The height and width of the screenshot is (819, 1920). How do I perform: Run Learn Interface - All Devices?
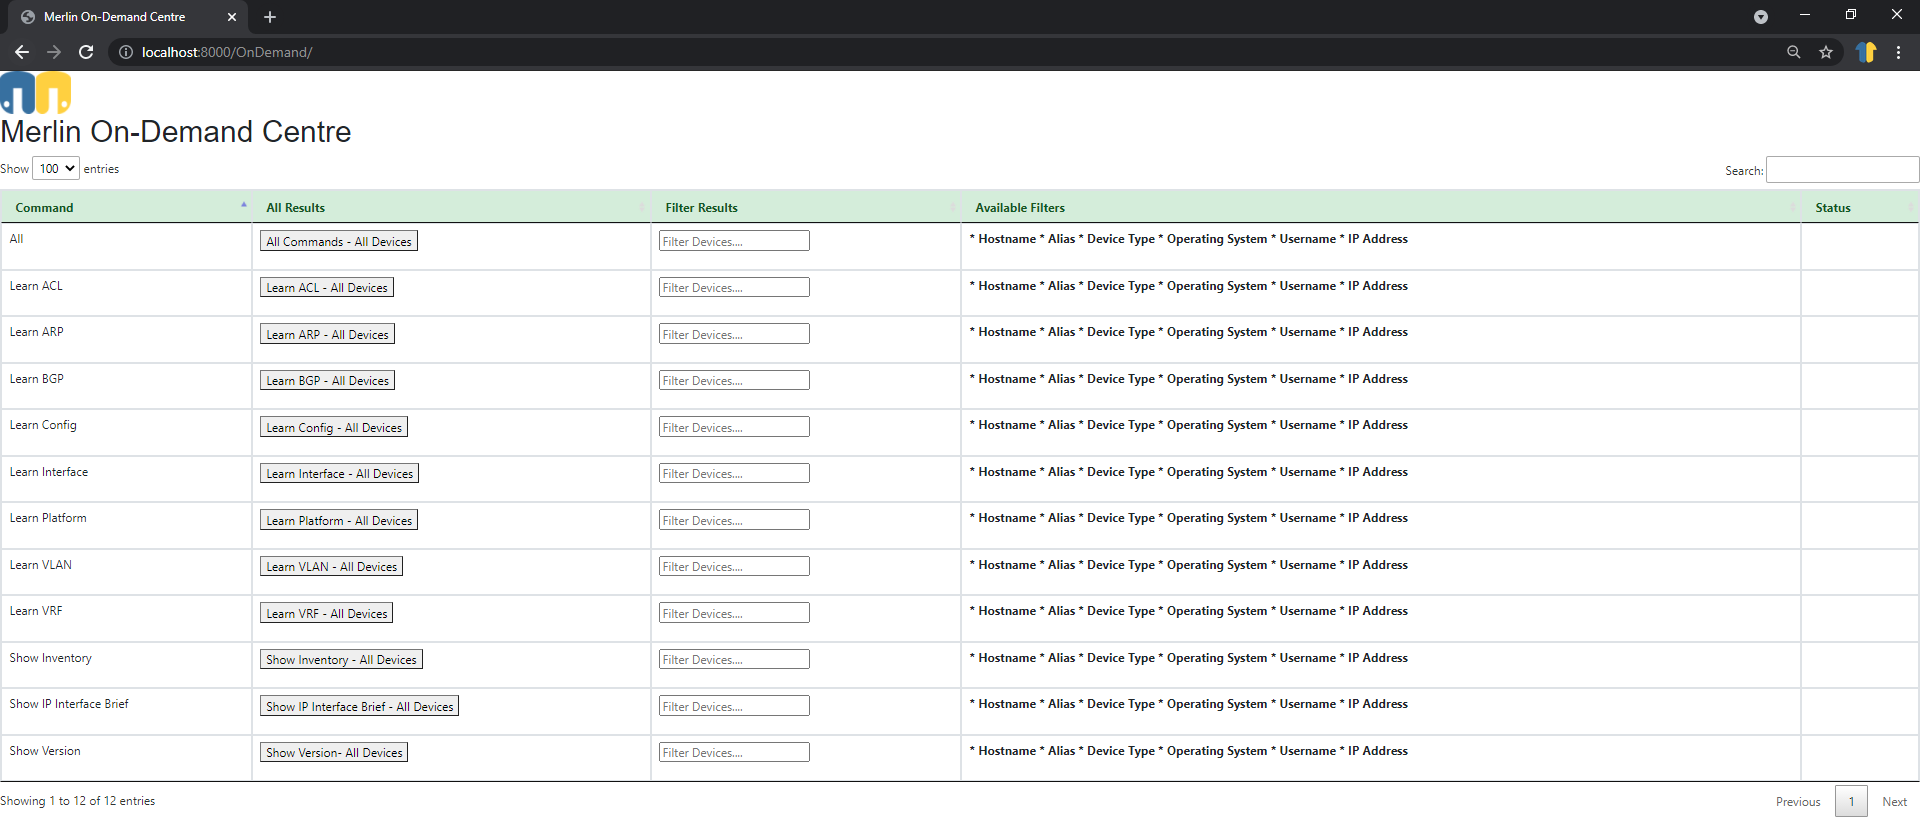(339, 473)
